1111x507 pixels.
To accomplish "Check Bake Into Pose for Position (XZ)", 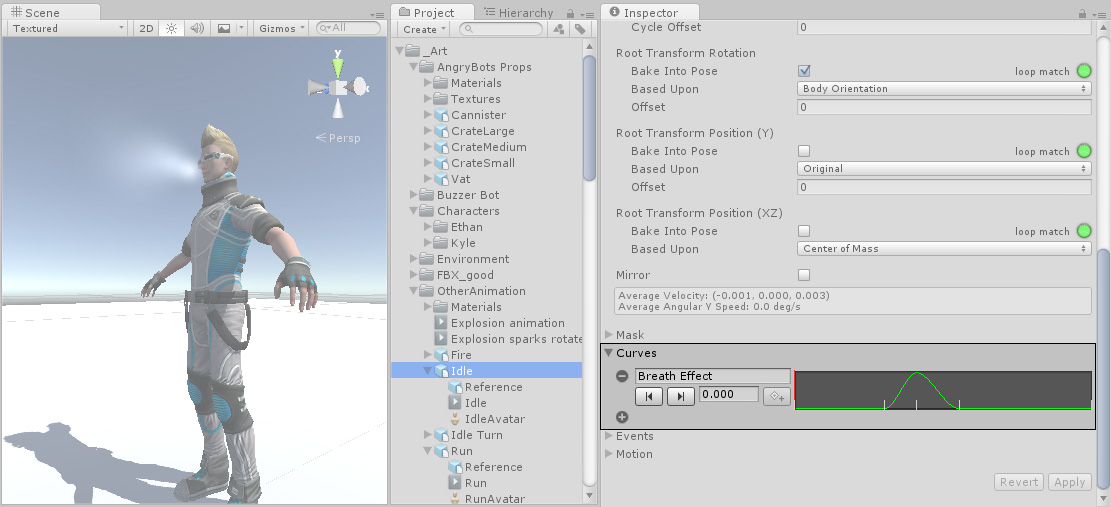I will (x=804, y=231).
